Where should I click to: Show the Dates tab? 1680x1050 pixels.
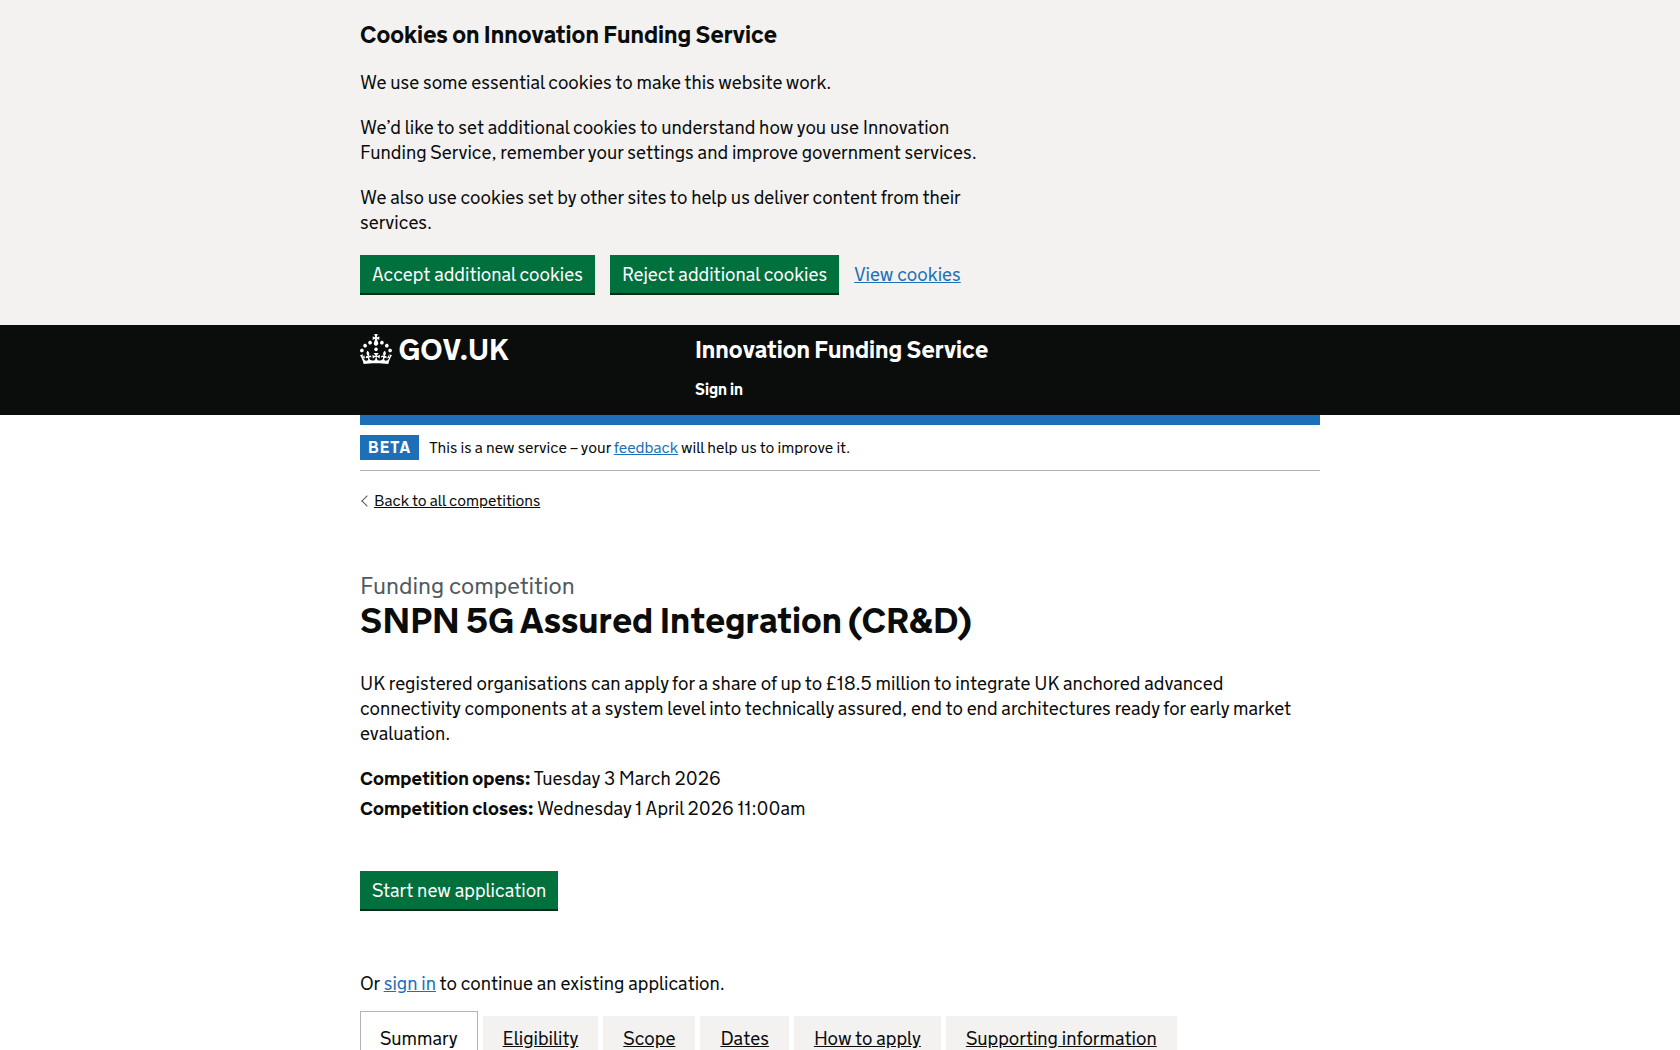[744, 1037]
